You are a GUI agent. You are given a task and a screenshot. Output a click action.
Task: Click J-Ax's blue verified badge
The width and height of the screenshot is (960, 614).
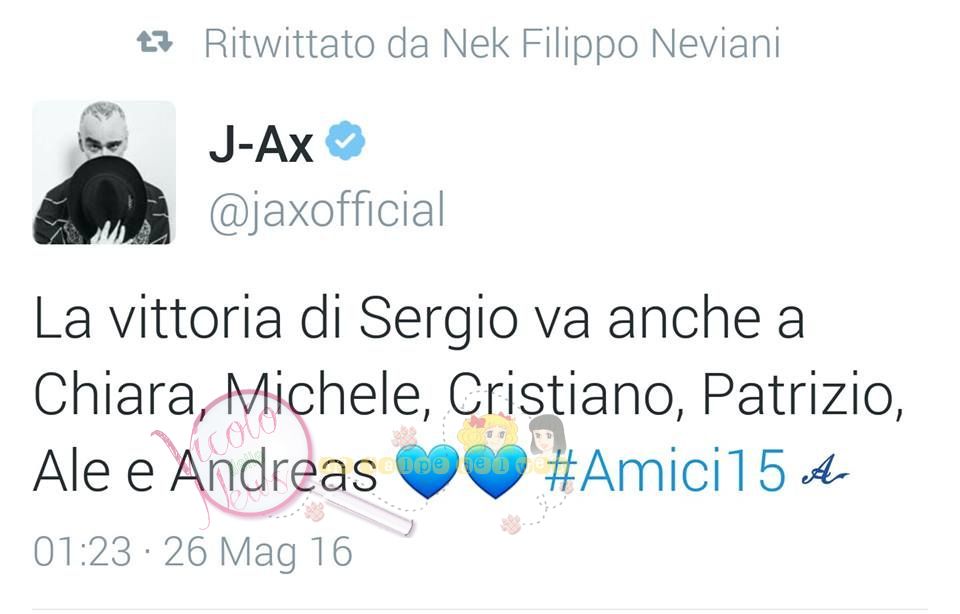click(x=345, y=141)
